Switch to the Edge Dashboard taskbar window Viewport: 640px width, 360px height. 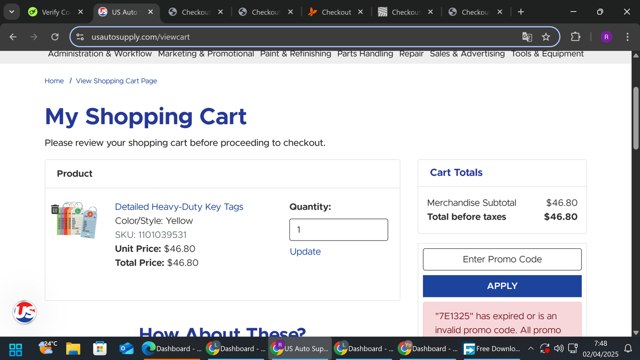tap(171, 349)
